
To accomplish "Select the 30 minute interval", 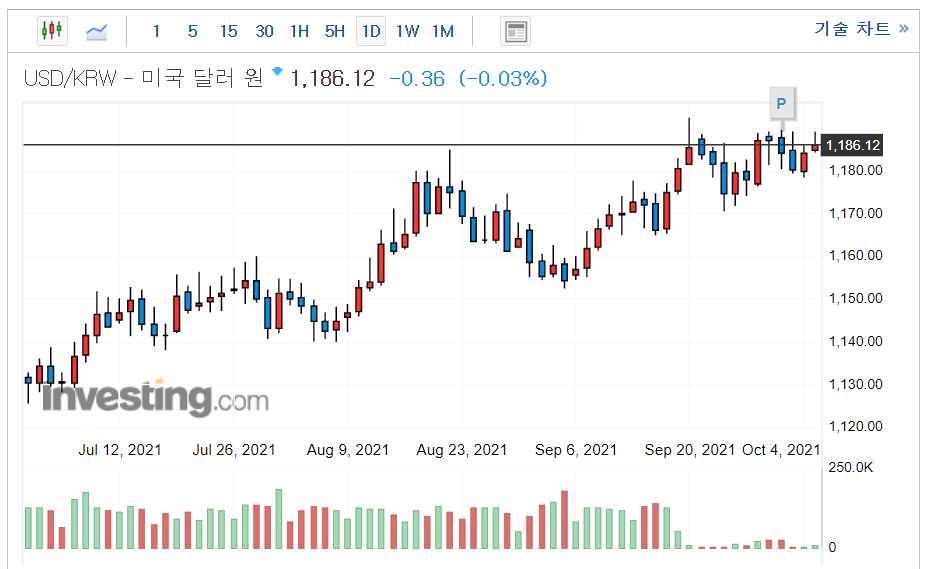I will click(264, 31).
